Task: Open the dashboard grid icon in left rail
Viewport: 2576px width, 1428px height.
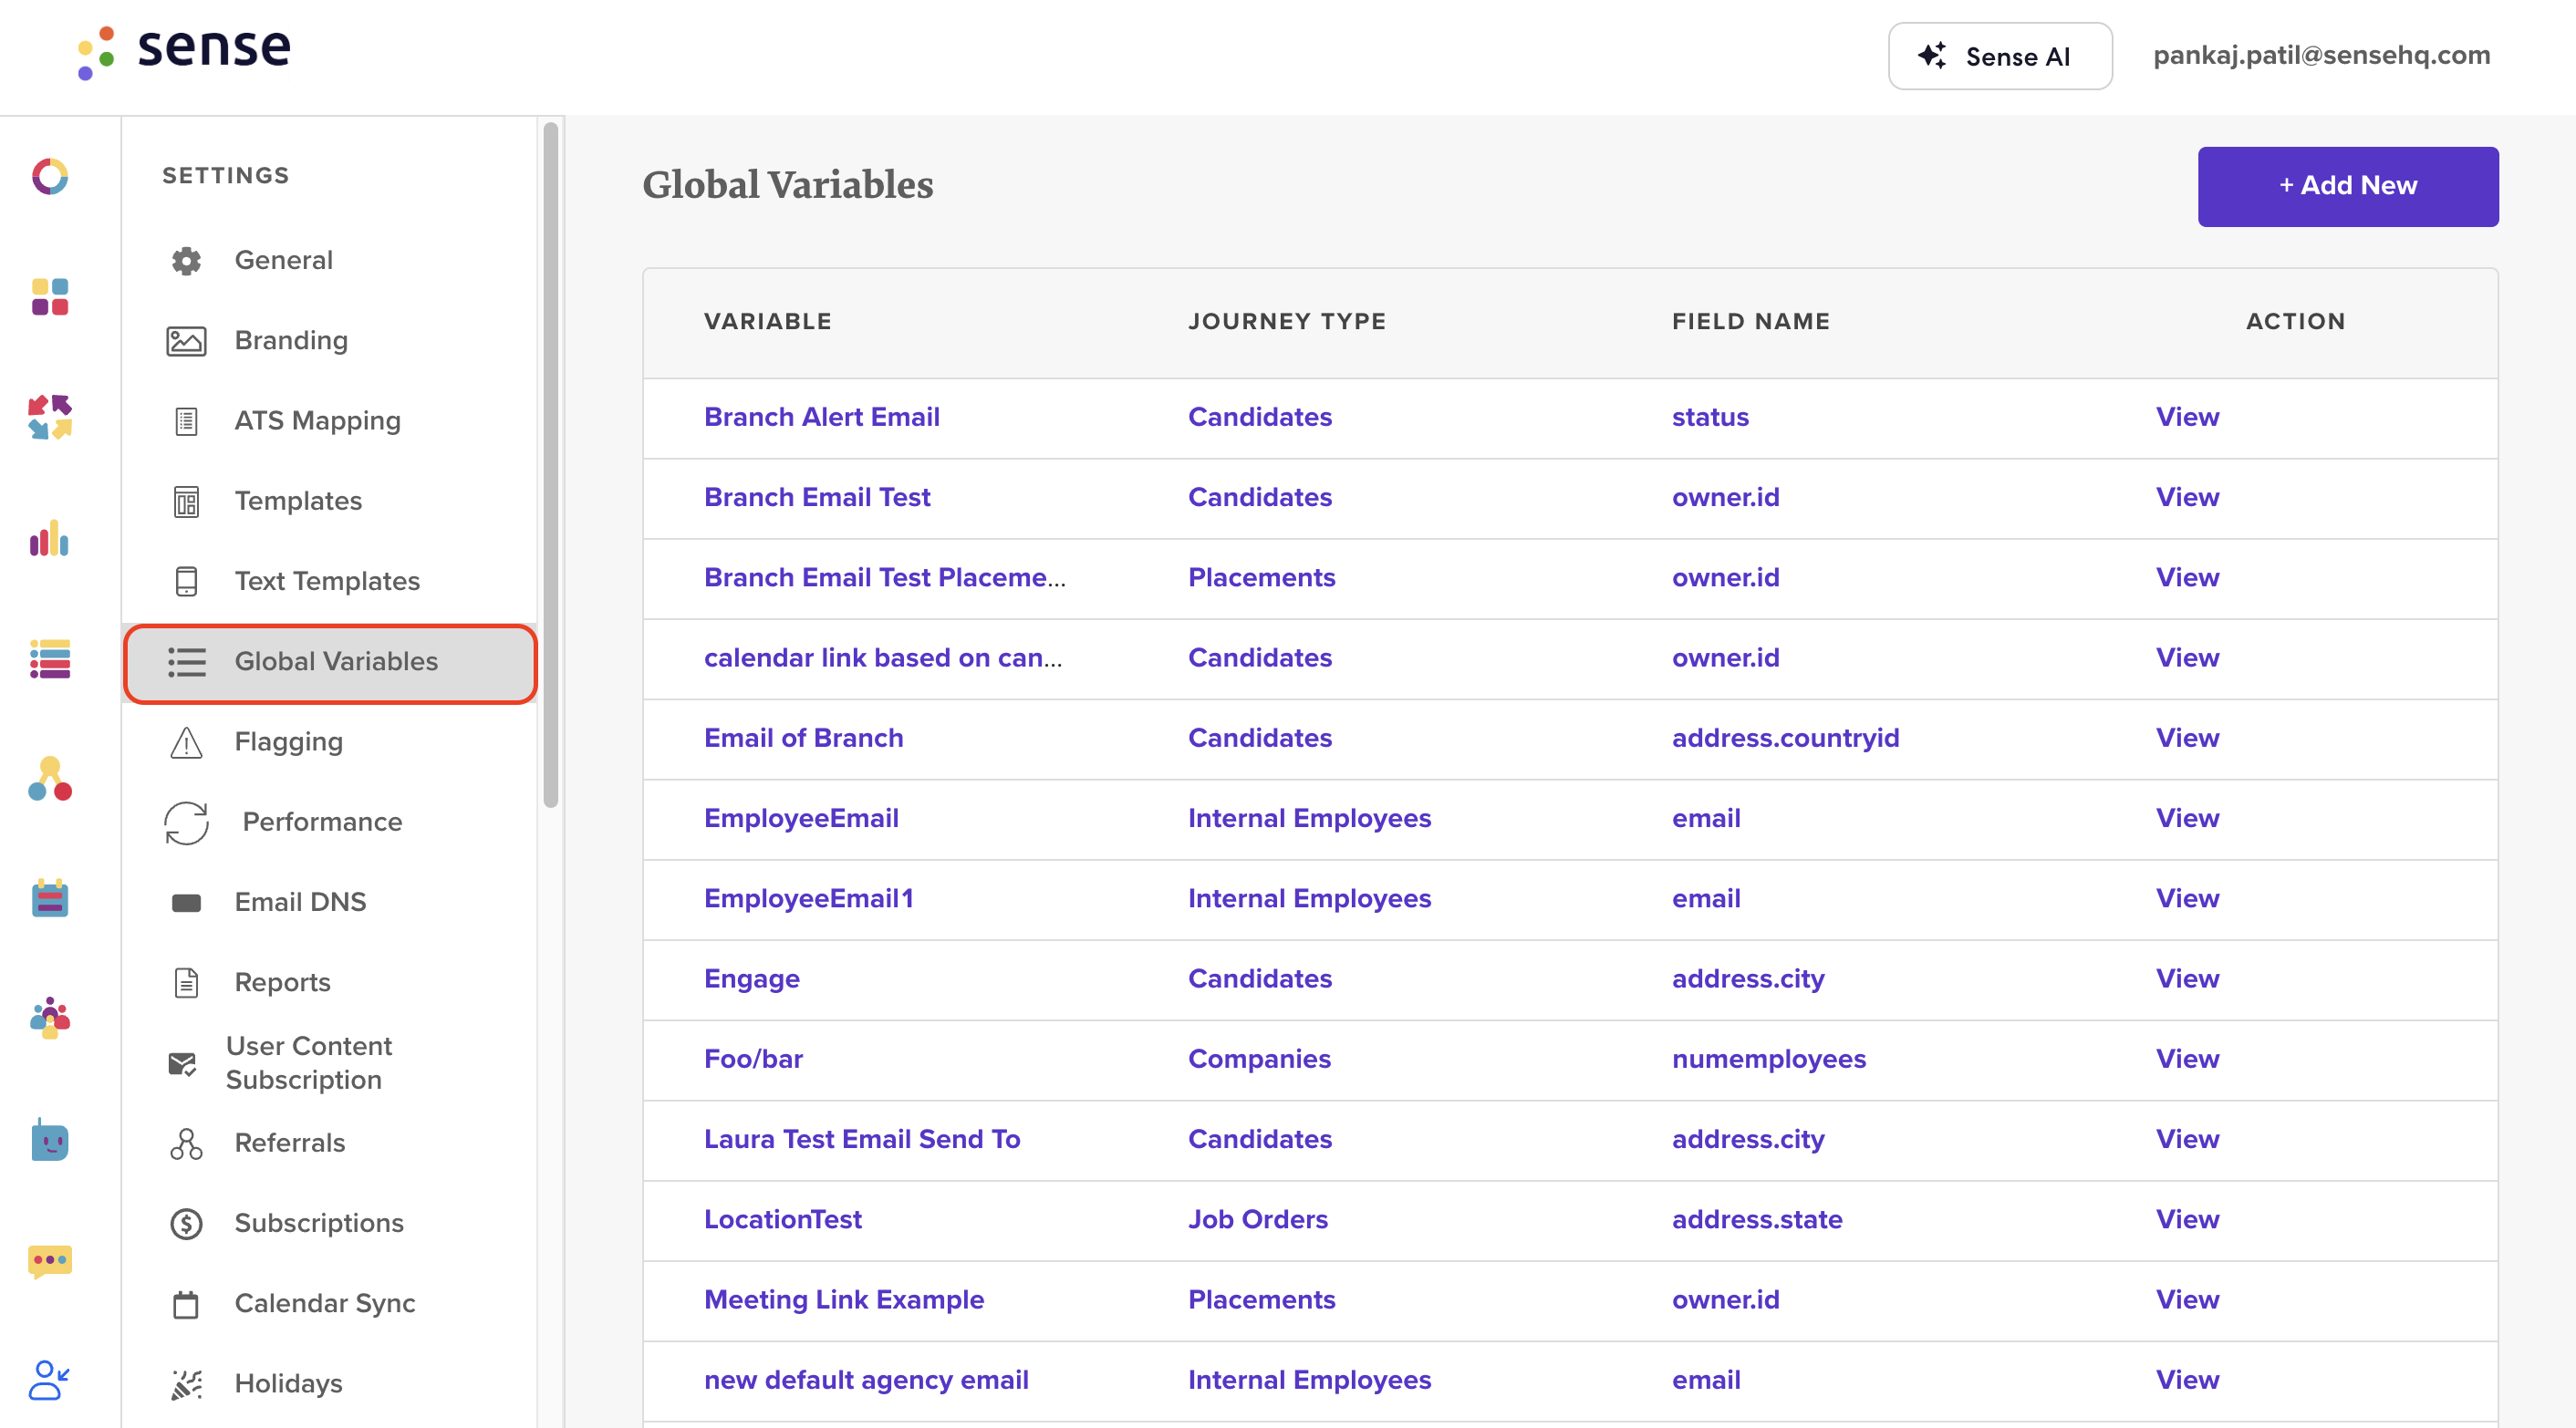Action: tap(48, 296)
